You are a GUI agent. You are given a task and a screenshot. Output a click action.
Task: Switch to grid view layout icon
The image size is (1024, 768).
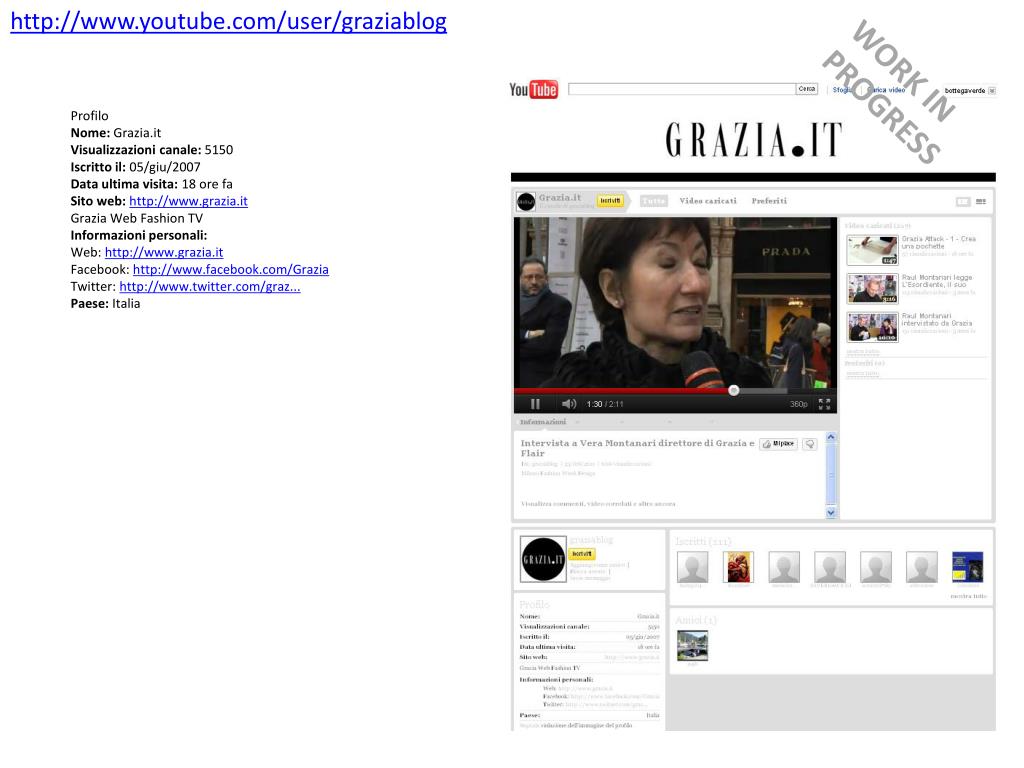(x=981, y=202)
